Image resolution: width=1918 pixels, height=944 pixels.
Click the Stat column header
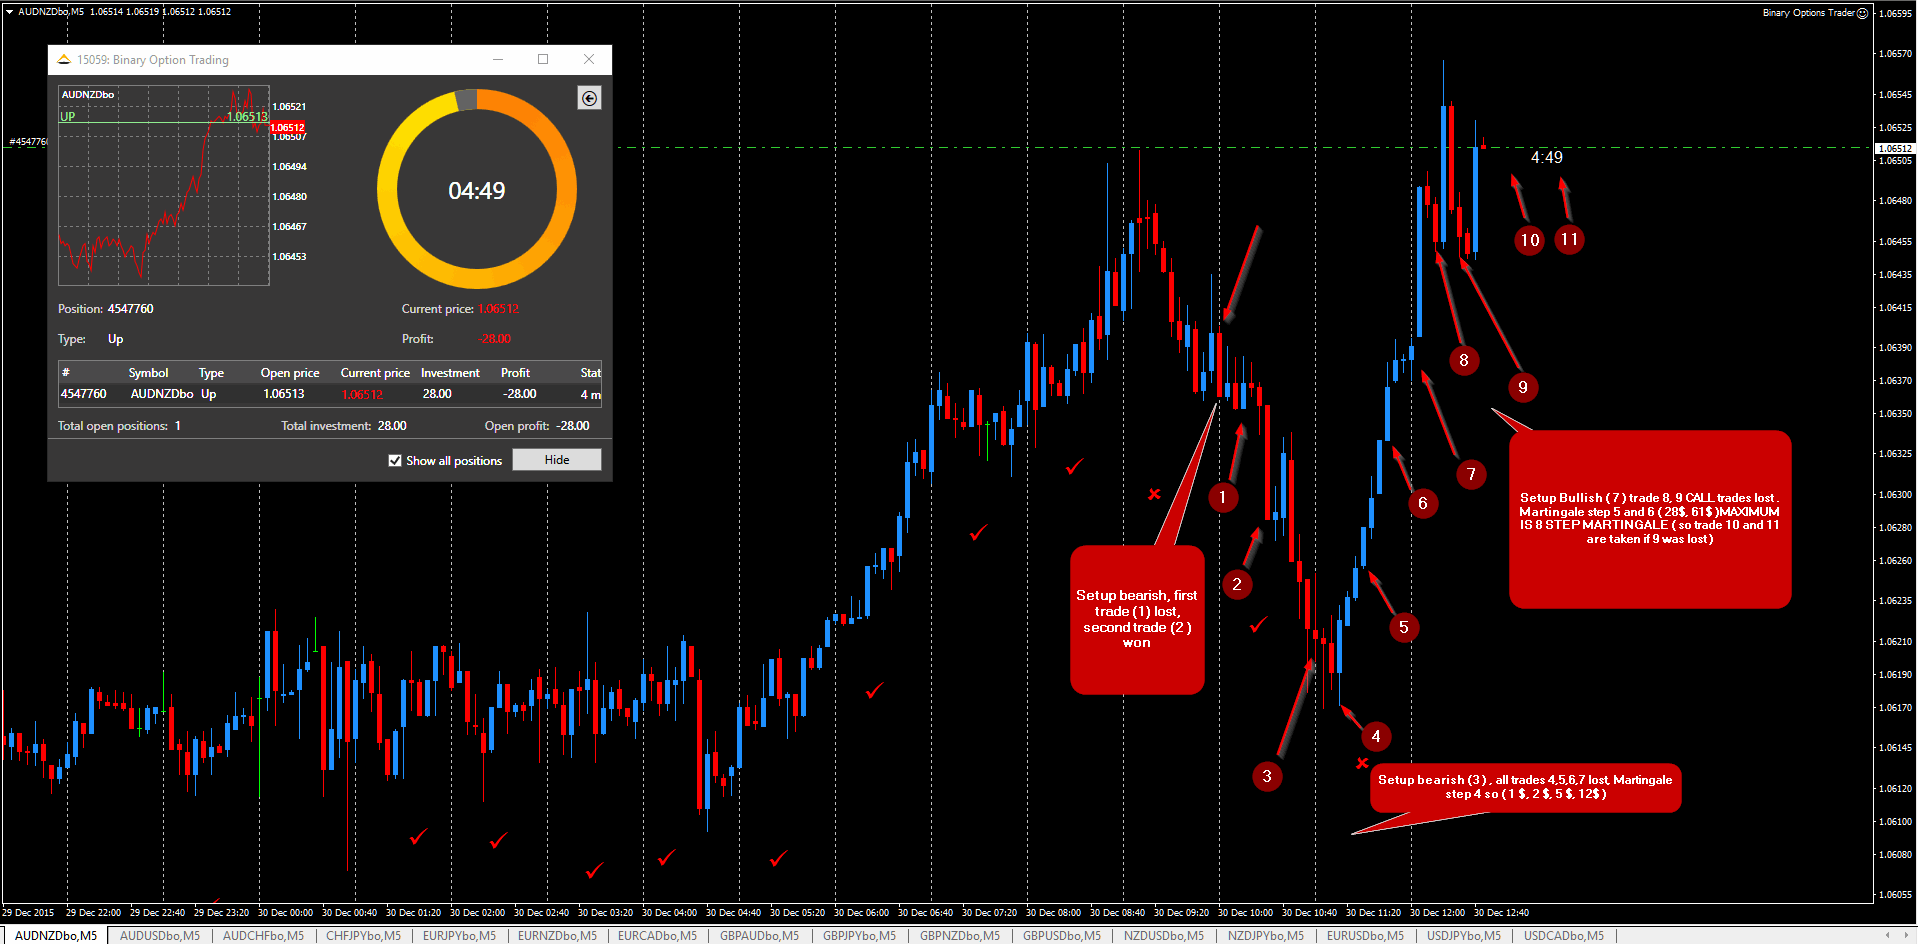(590, 373)
